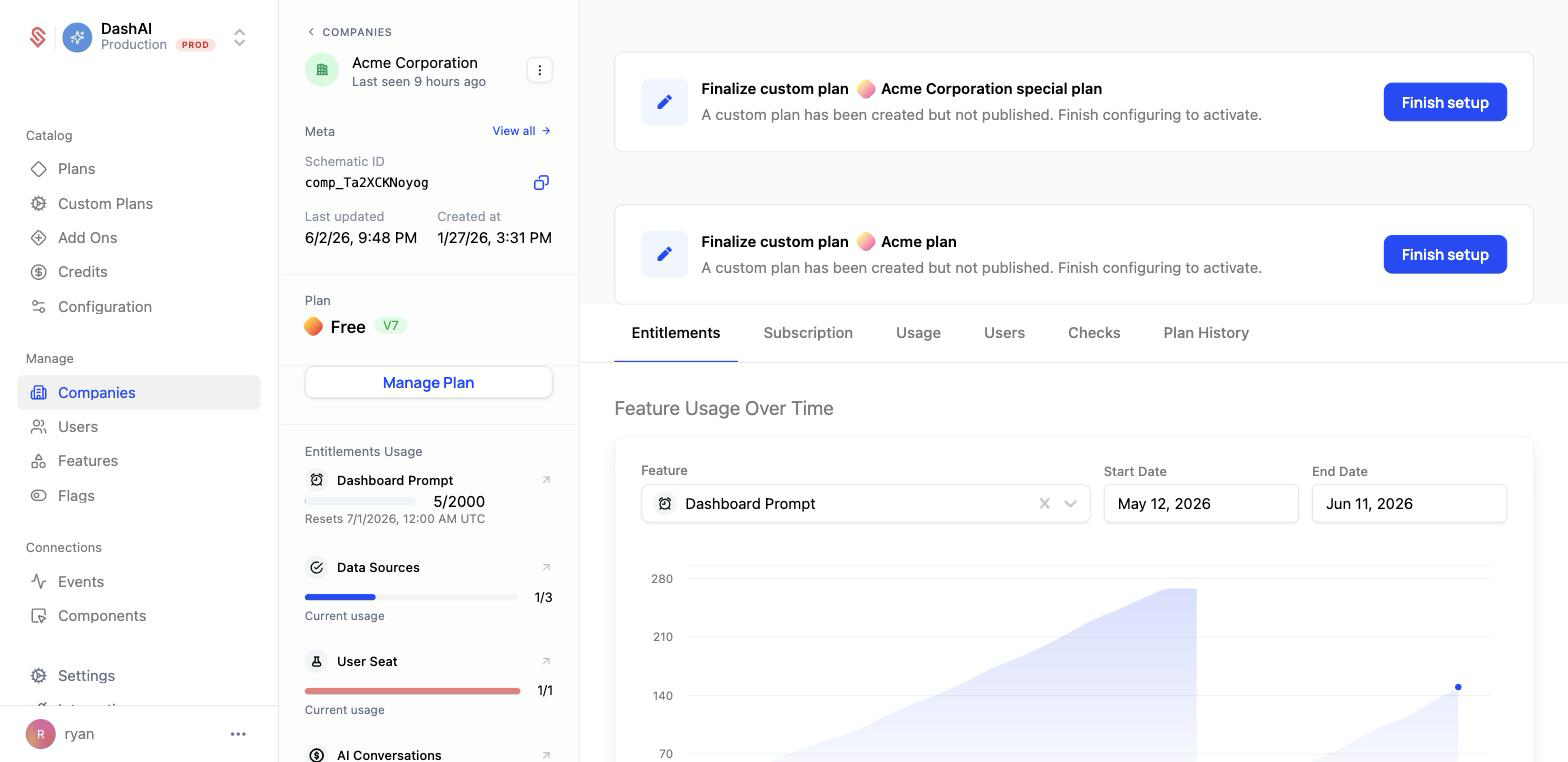1568x762 pixels.
Task: Open Plans in the Catalog section
Action: 76,169
